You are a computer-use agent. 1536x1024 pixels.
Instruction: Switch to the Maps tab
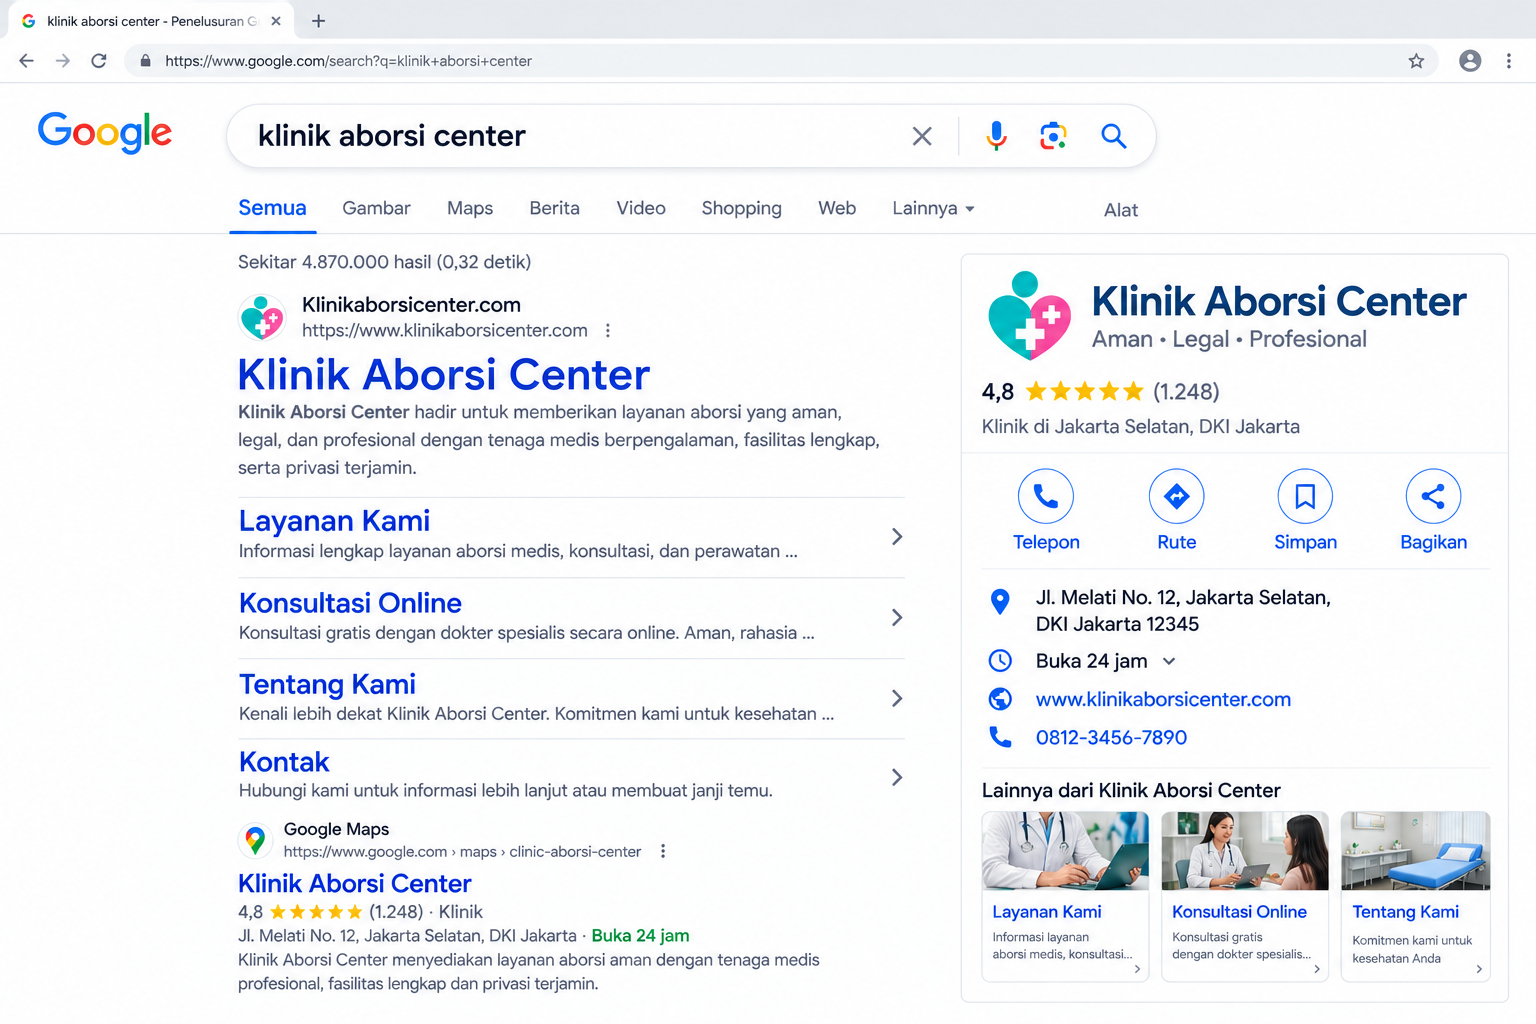point(470,208)
